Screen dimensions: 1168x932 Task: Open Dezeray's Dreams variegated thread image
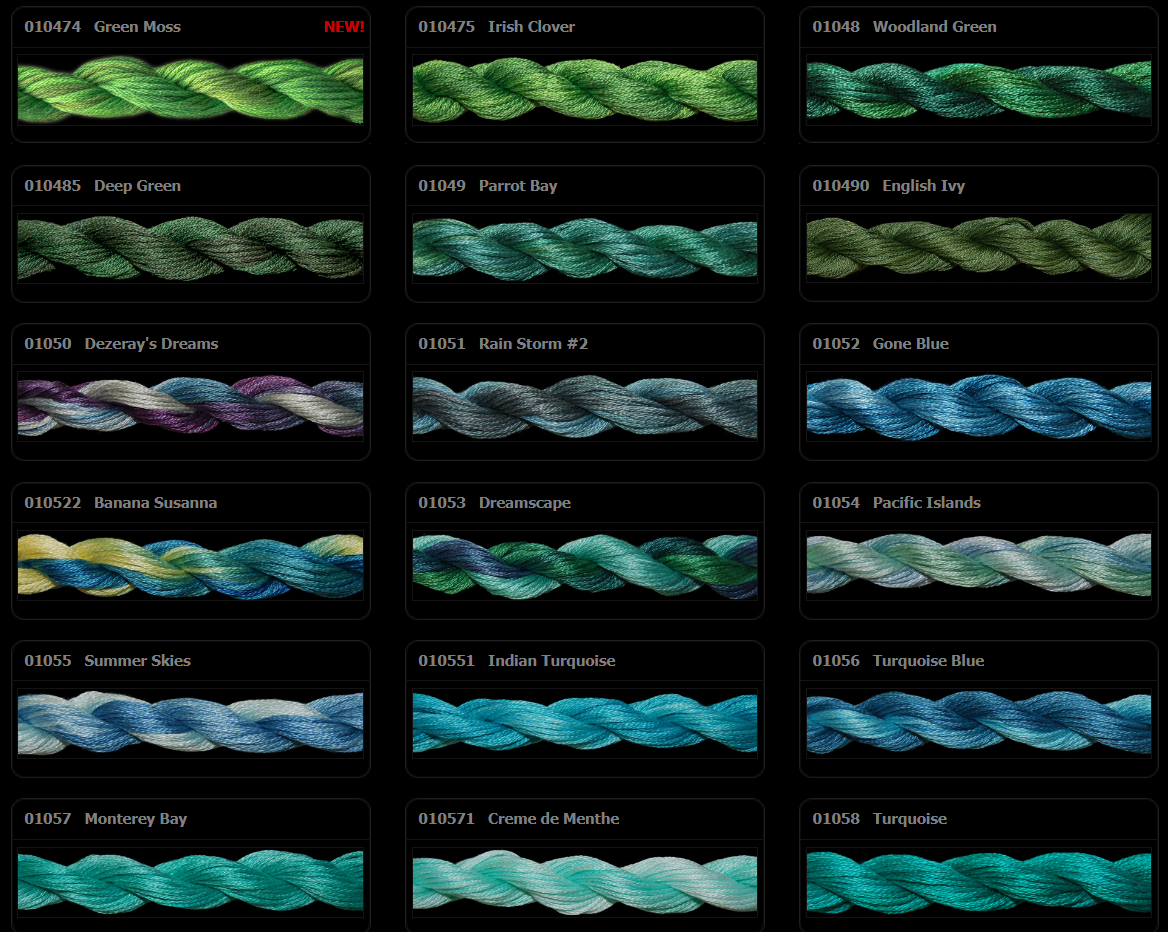pyautogui.click(x=190, y=406)
